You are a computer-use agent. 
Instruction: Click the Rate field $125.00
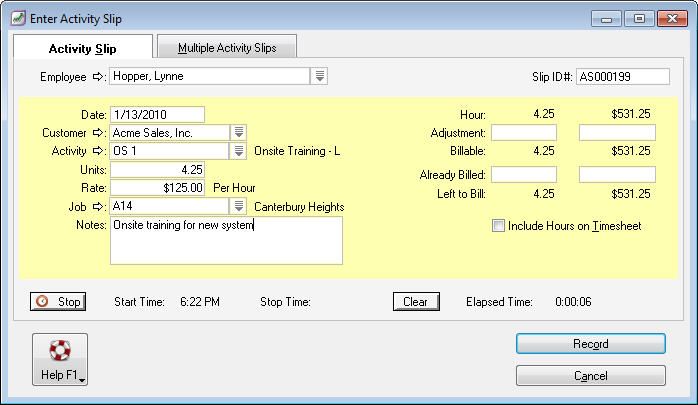click(x=158, y=188)
